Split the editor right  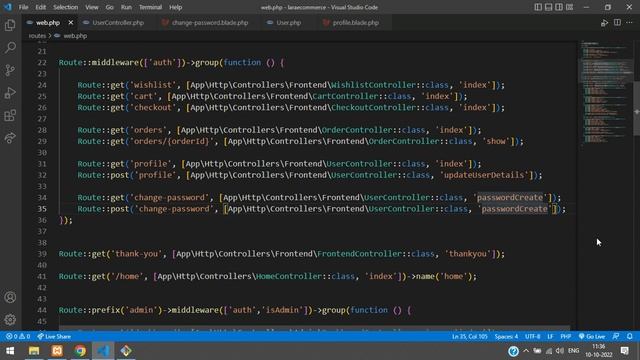click(617, 23)
